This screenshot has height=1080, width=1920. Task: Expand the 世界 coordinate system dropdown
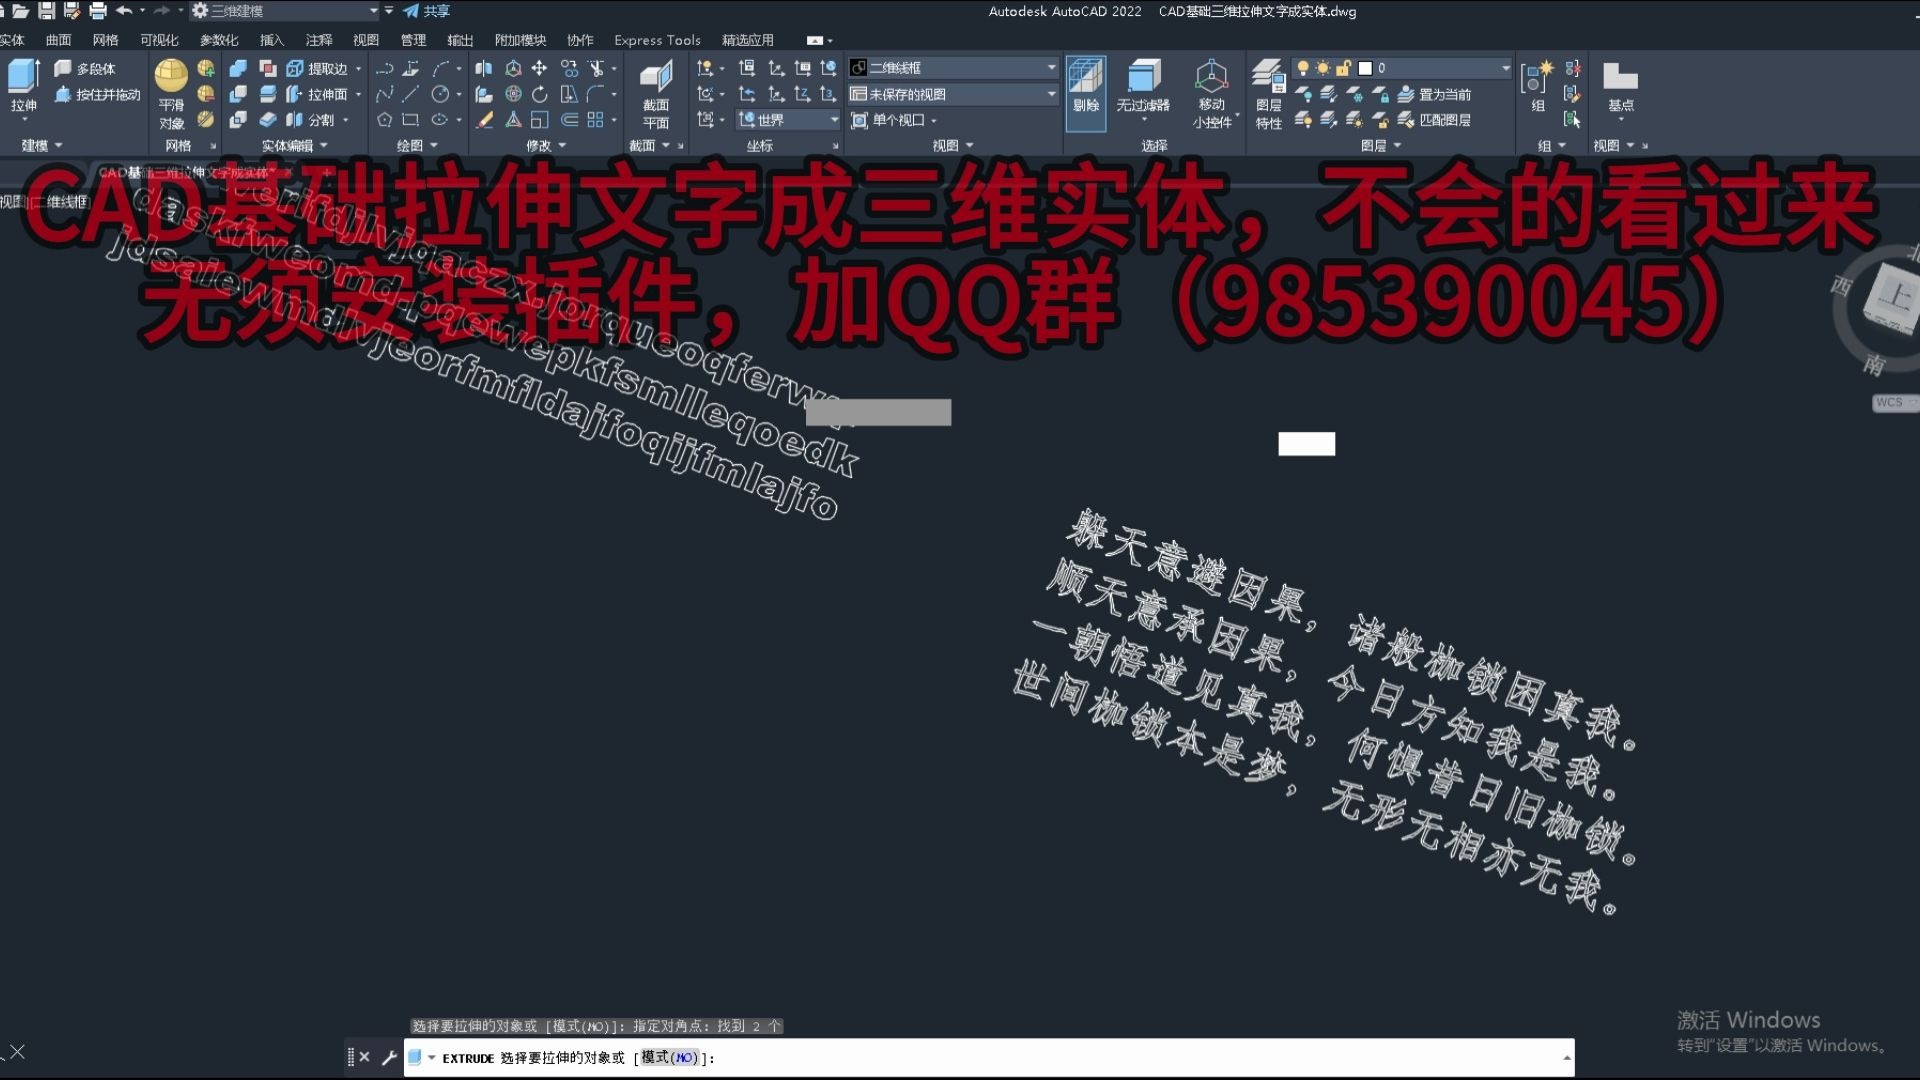coord(833,119)
